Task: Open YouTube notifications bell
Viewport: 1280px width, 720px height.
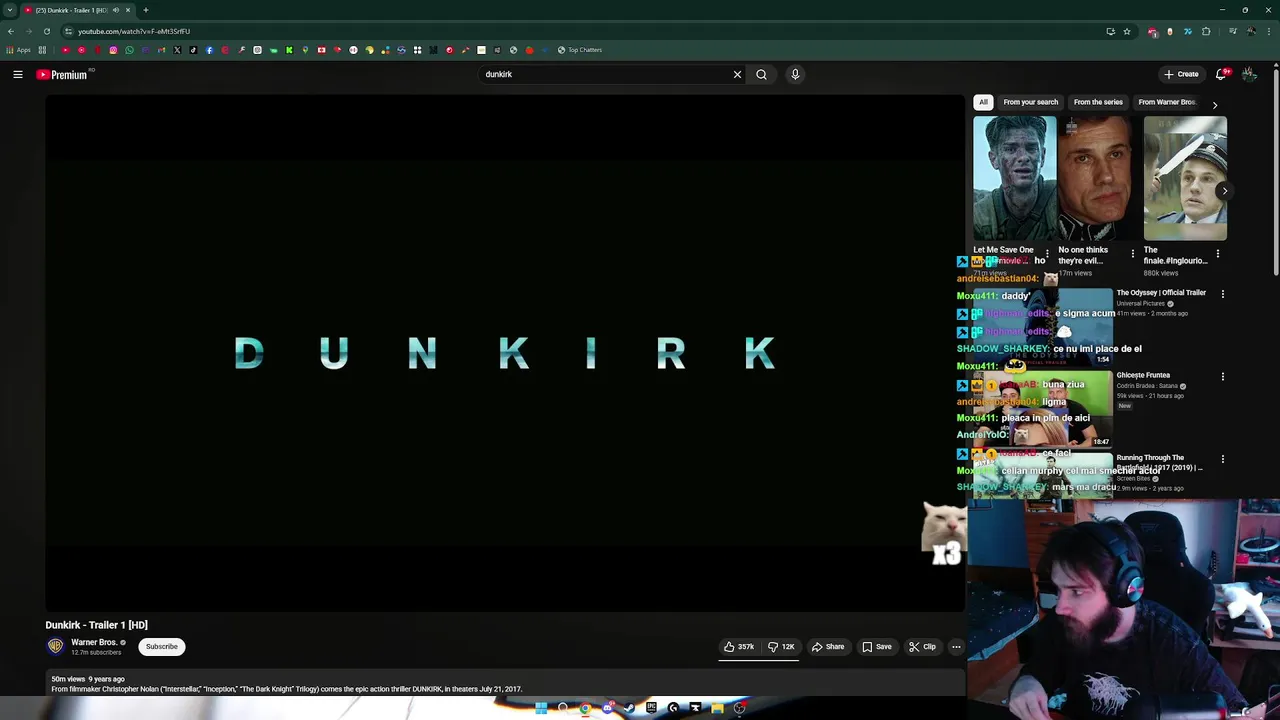Action: (x=1222, y=74)
